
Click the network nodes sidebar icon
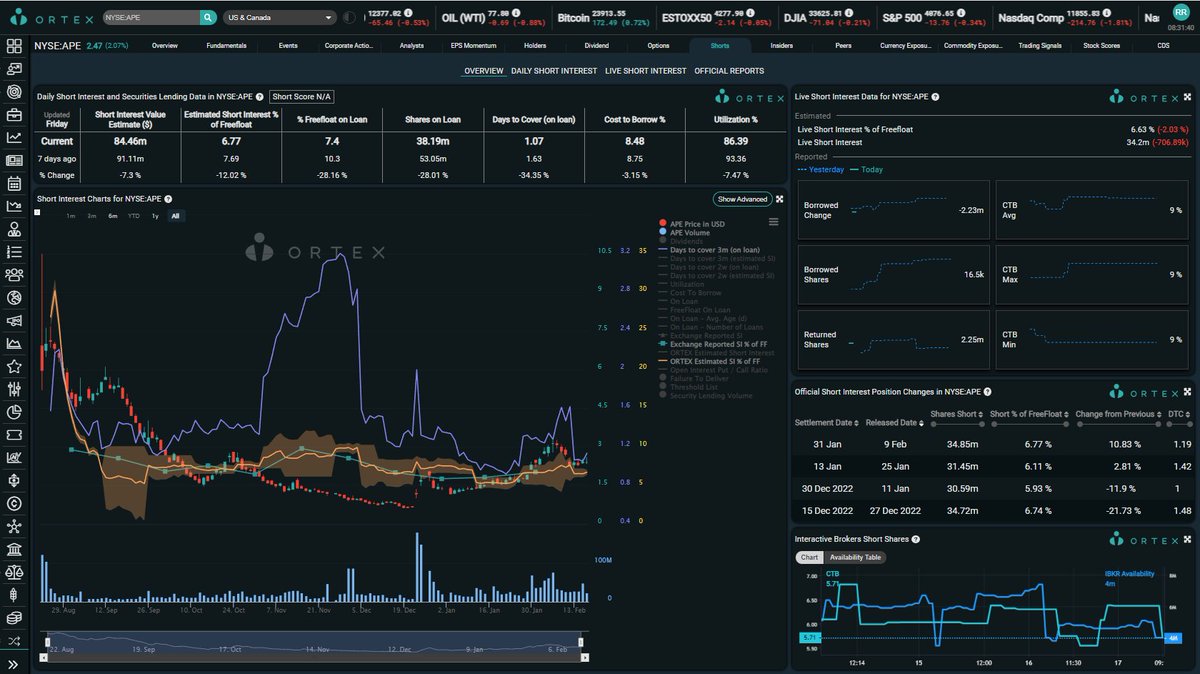14,526
